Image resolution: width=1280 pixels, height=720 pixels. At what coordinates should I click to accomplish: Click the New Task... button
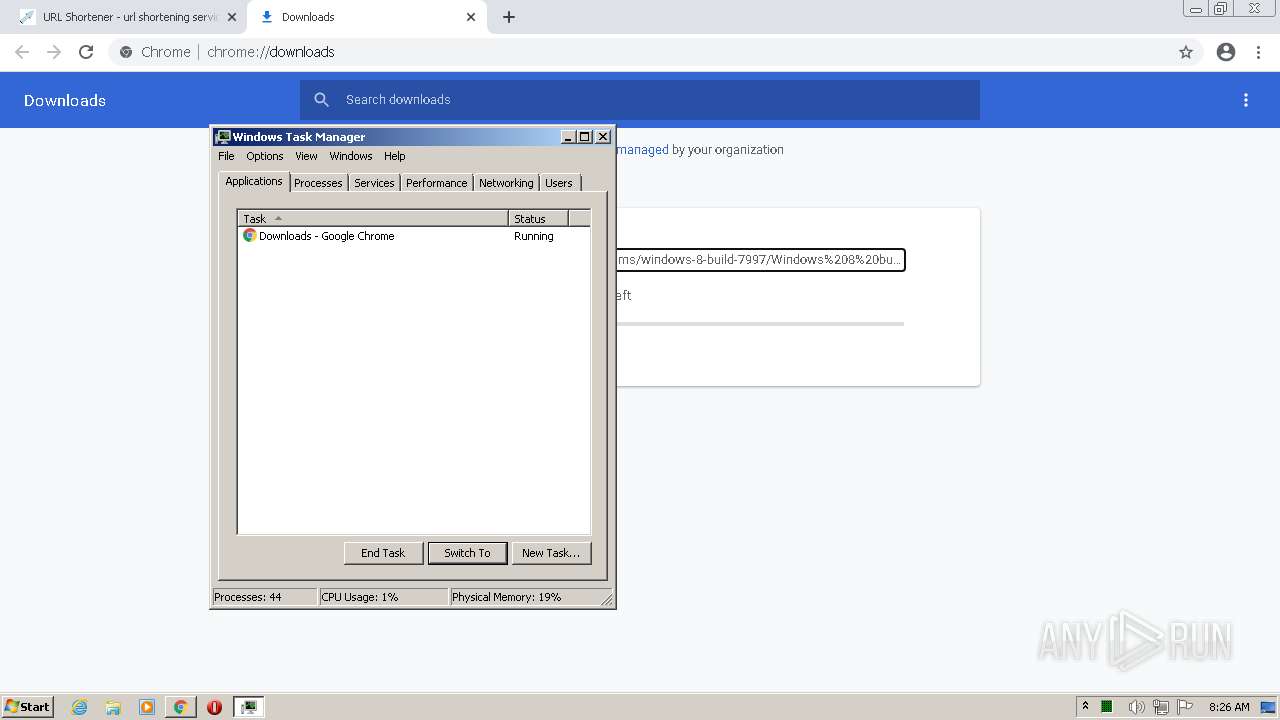[x=551, y=553]
